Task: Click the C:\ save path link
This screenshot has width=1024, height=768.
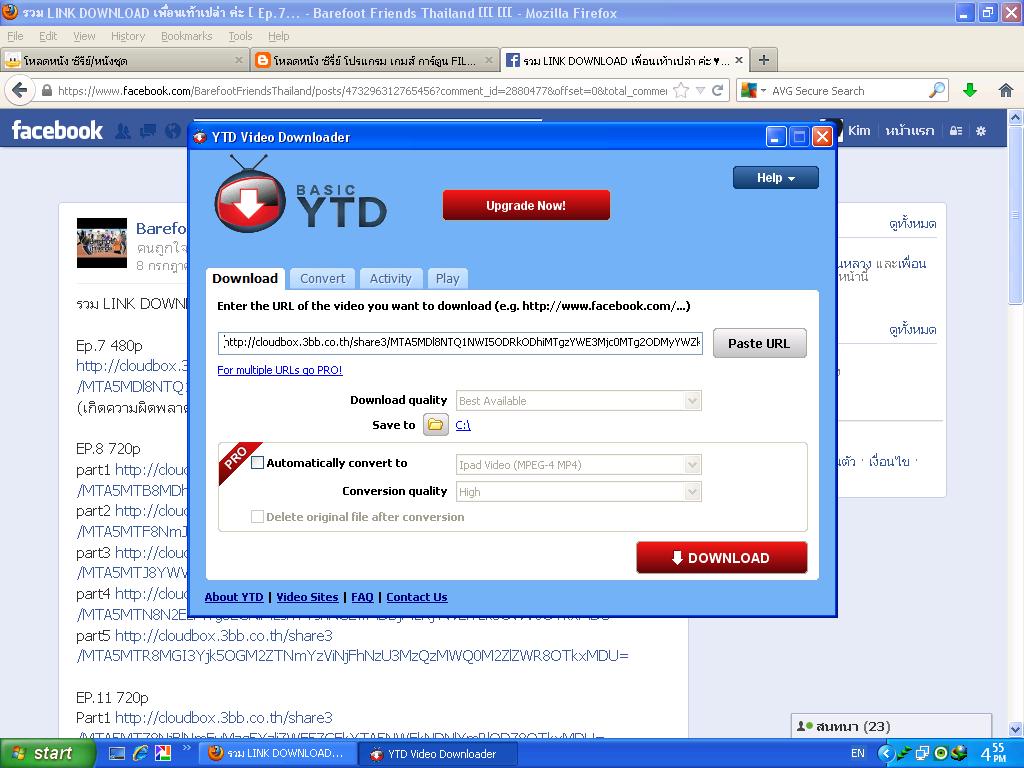Action: [463, 425]
